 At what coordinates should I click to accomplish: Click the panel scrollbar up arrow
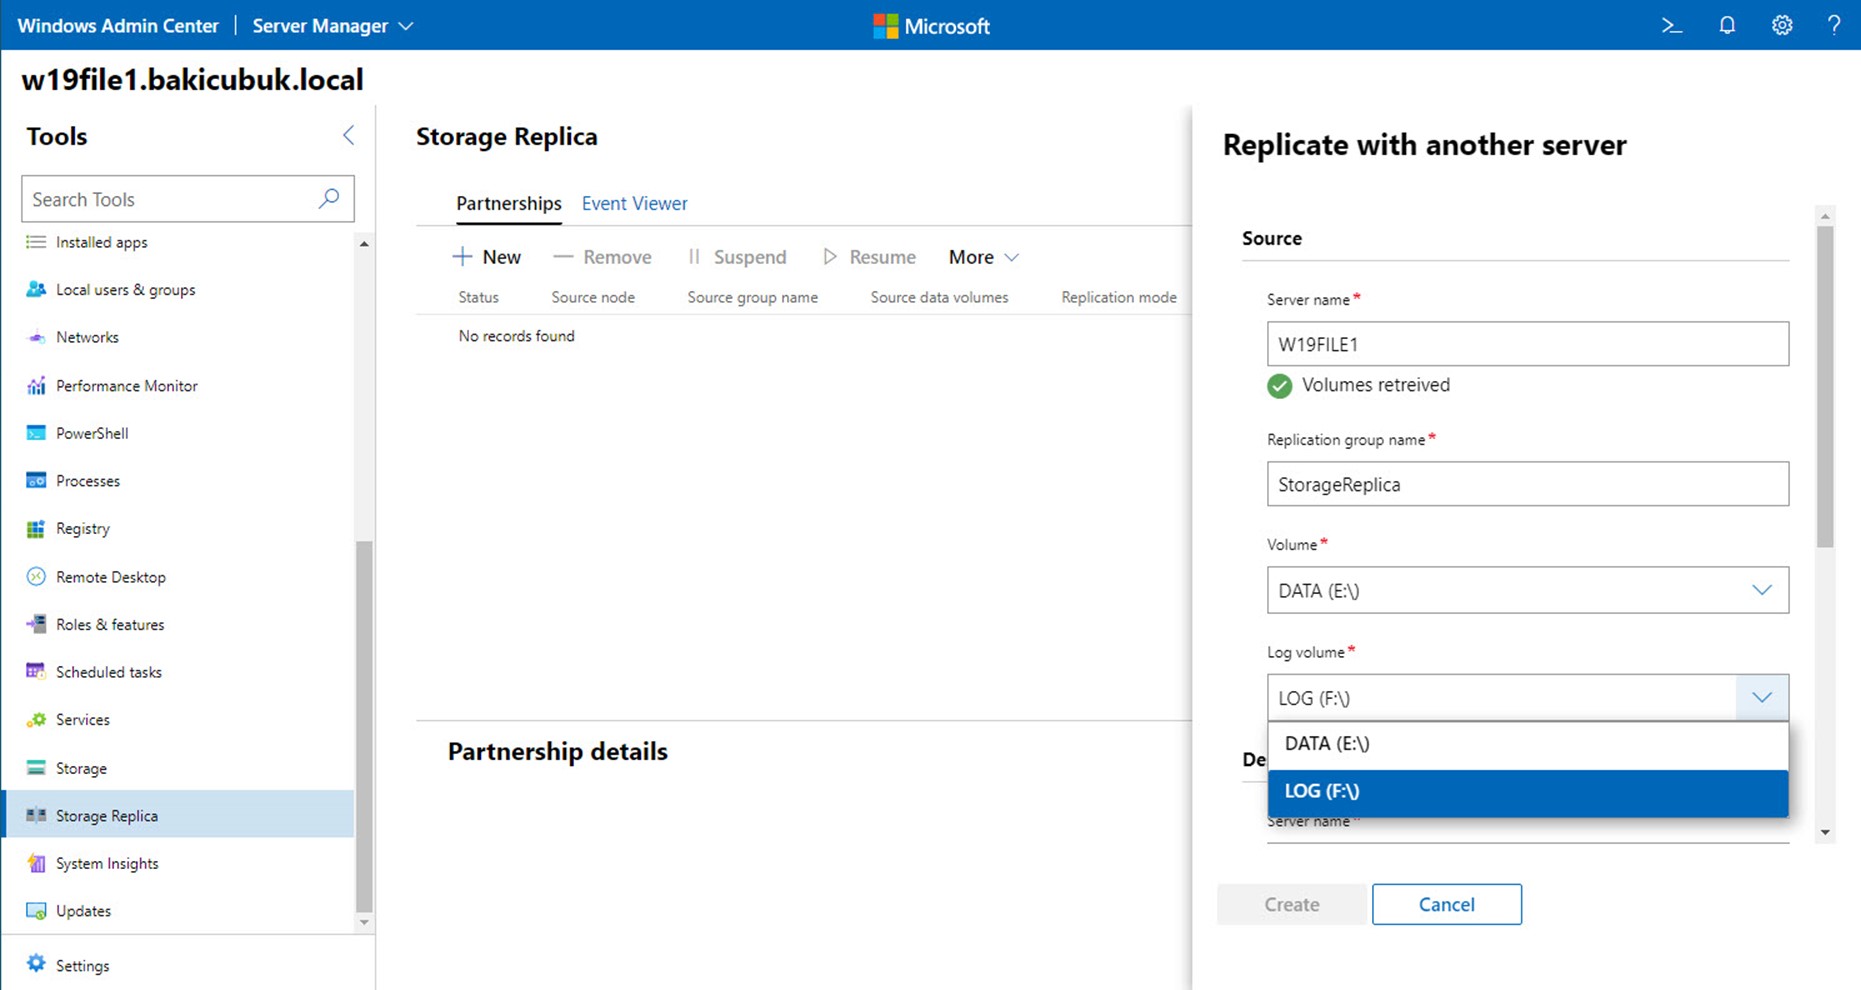click(x=1825, y=216)
